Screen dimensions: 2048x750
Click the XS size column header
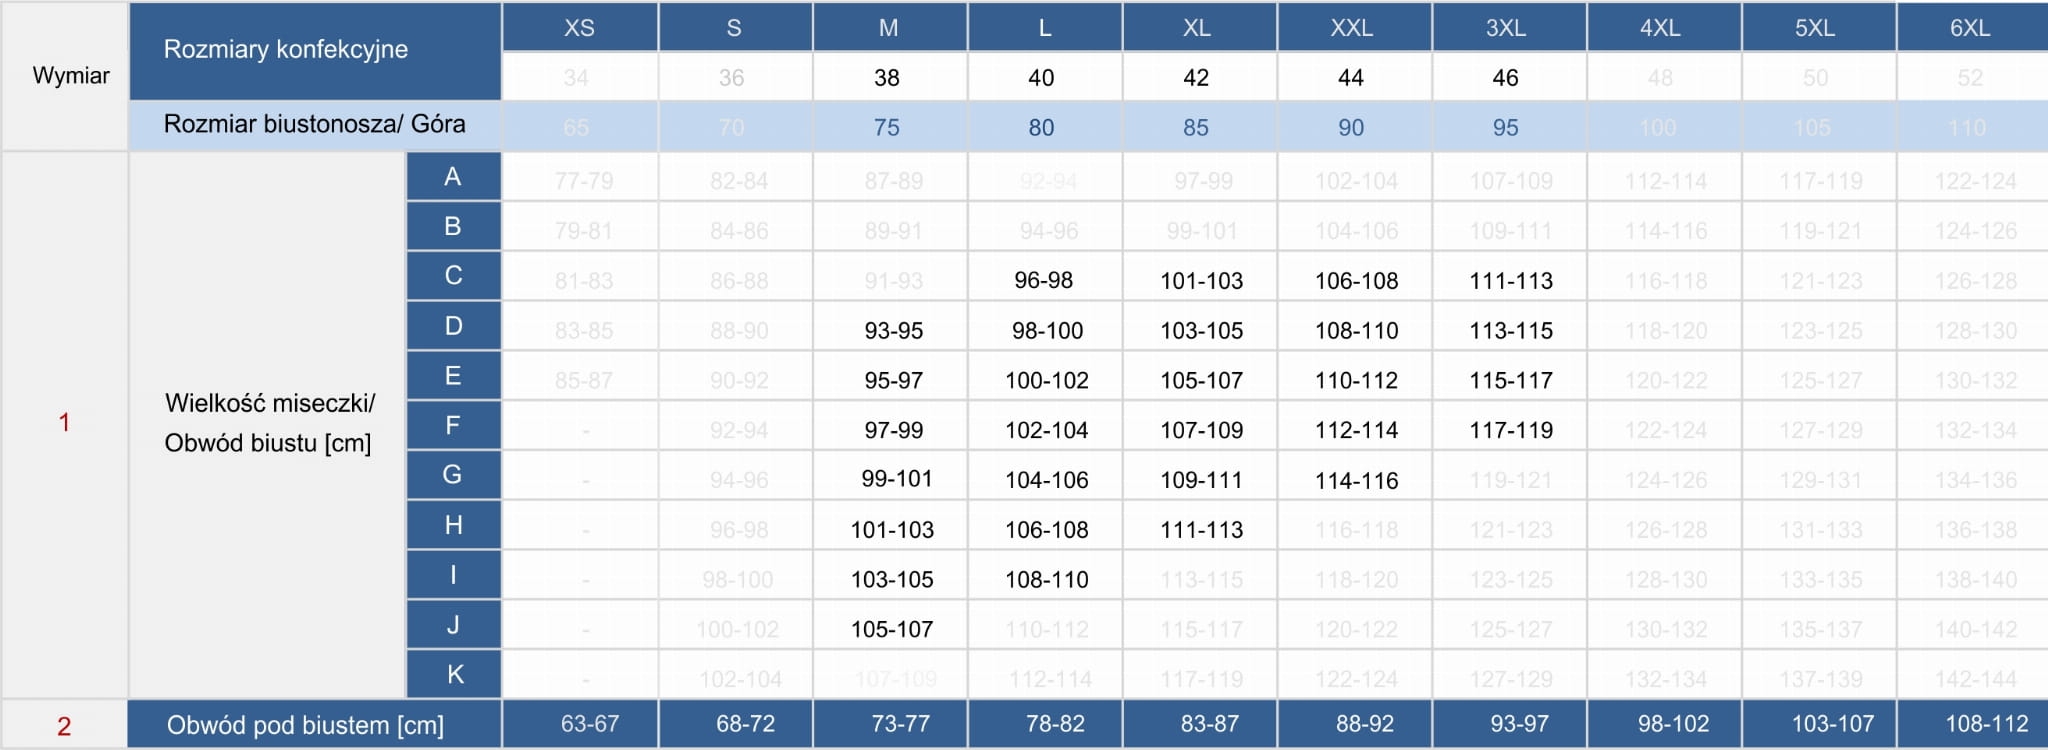coord(579,27)
